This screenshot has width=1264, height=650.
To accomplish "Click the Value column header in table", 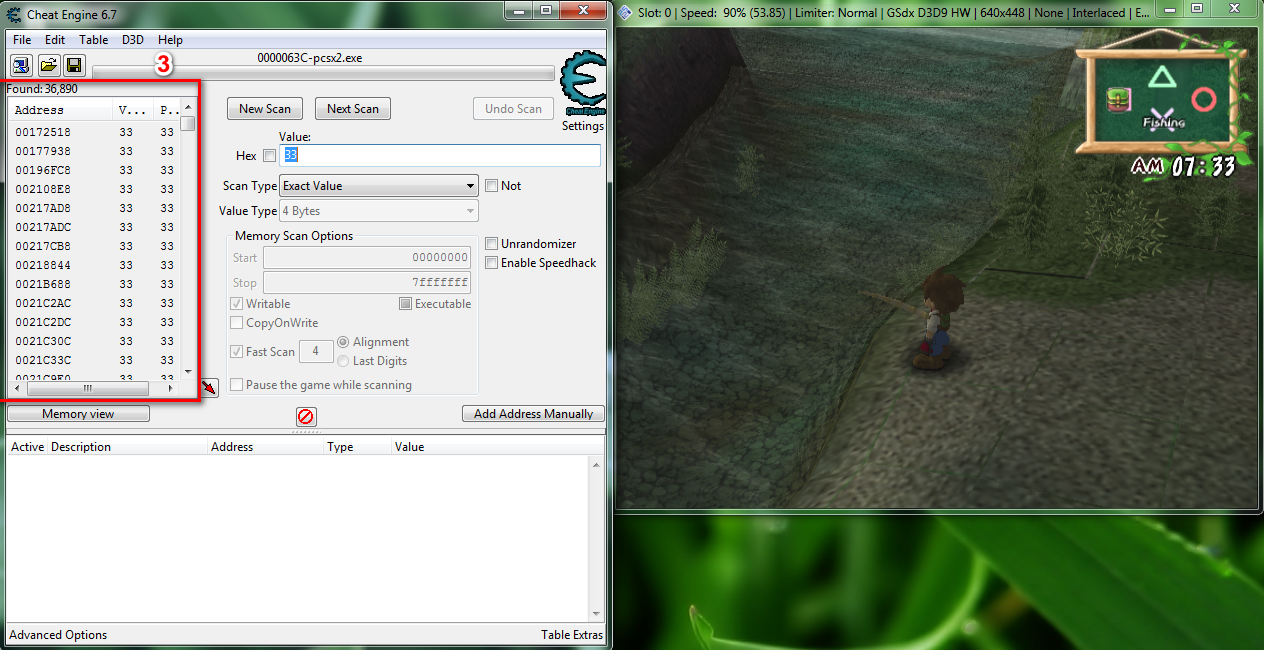I will coord(490,447).
